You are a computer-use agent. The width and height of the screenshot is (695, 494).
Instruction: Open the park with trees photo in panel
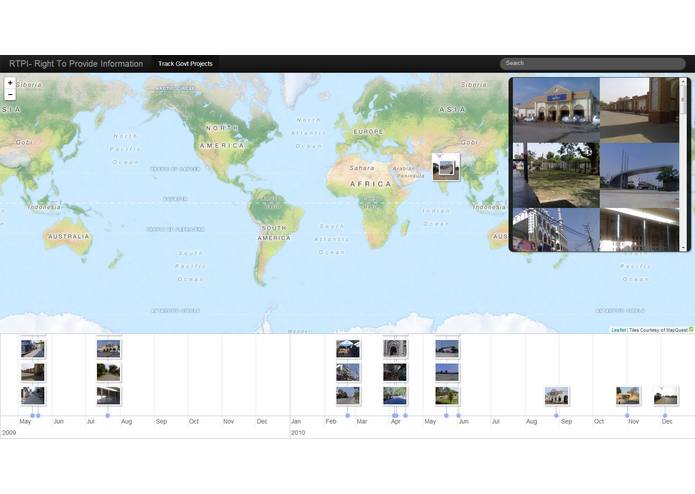click(x=556, y=175)
